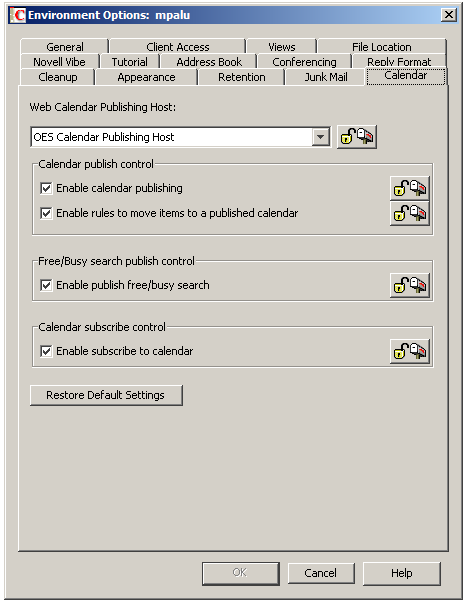Screen dimensions: 465x602
Task: Click the Free/Busy search publish control label
Action: point(116,261)
